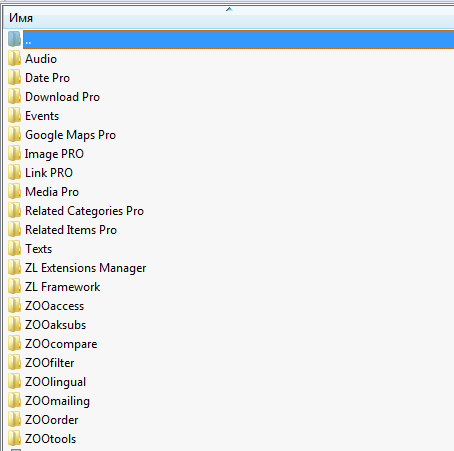Image resolution: width=454 pixels, height=451 pixels.
Task: Click the ZOOaccess folder icon
Action: point(14,306)
